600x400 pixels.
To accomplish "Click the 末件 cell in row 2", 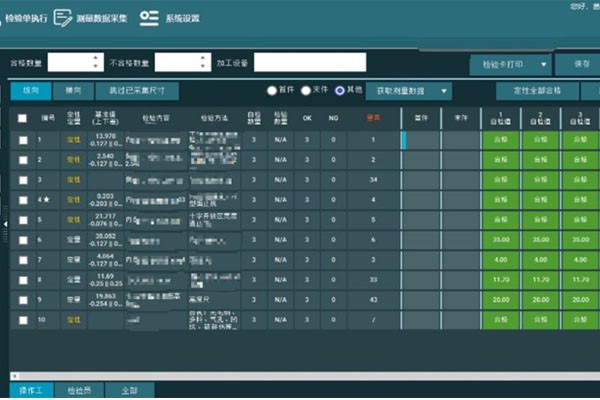I will pyautogui.click(x=461, y=160).
